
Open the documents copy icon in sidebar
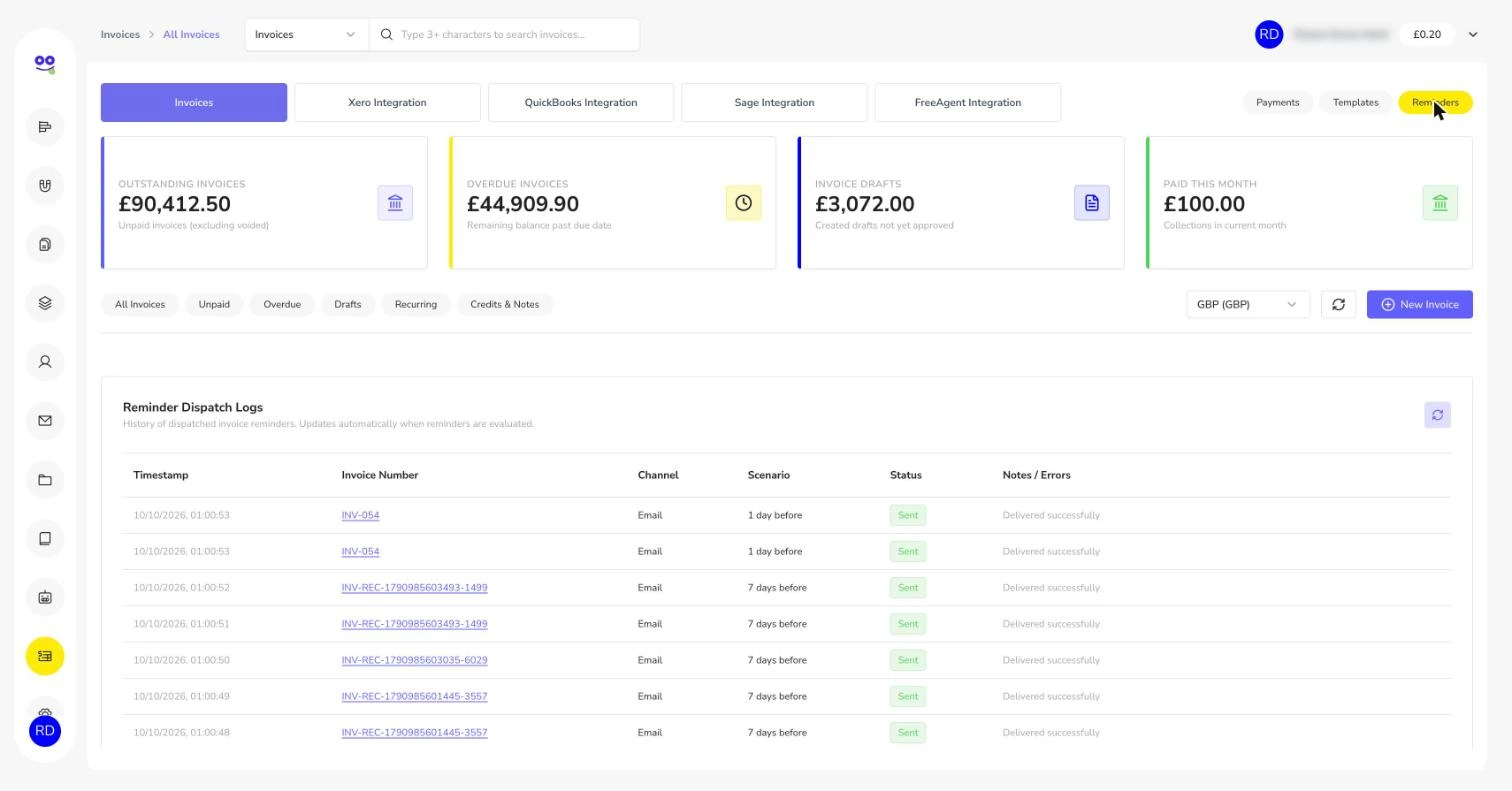coord(44,245)
